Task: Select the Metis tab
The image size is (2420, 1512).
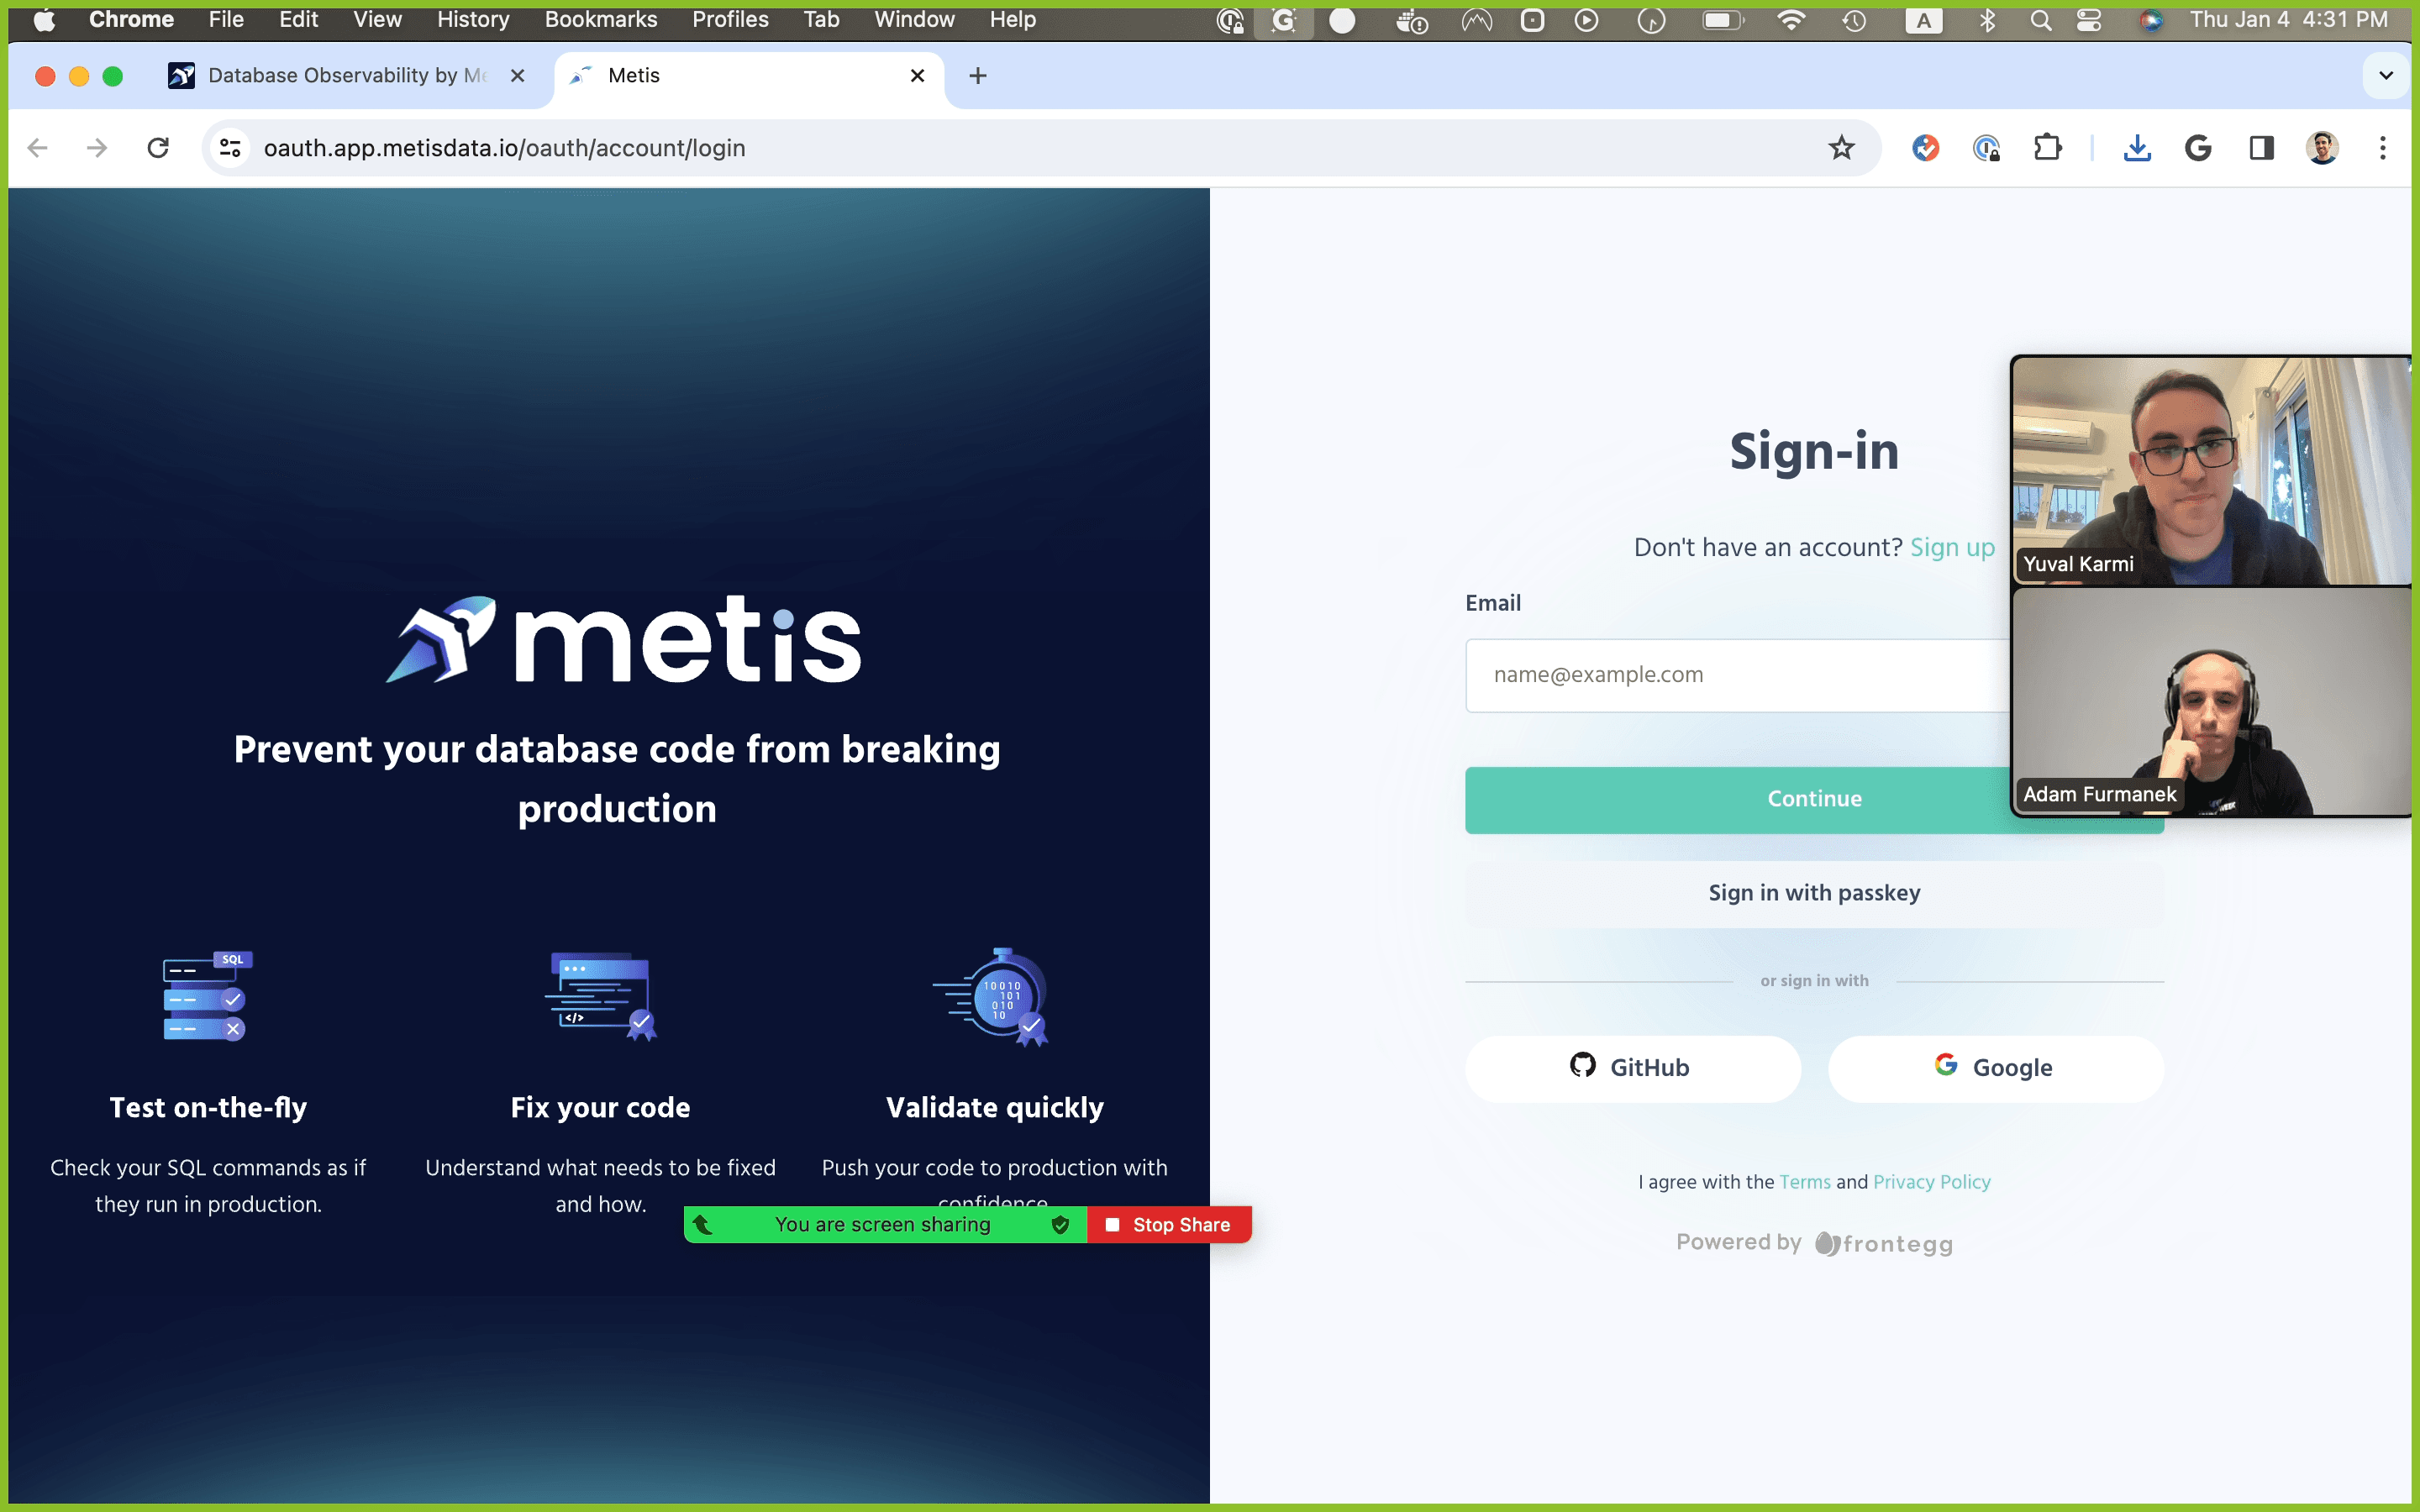Action: coord(749,76)
